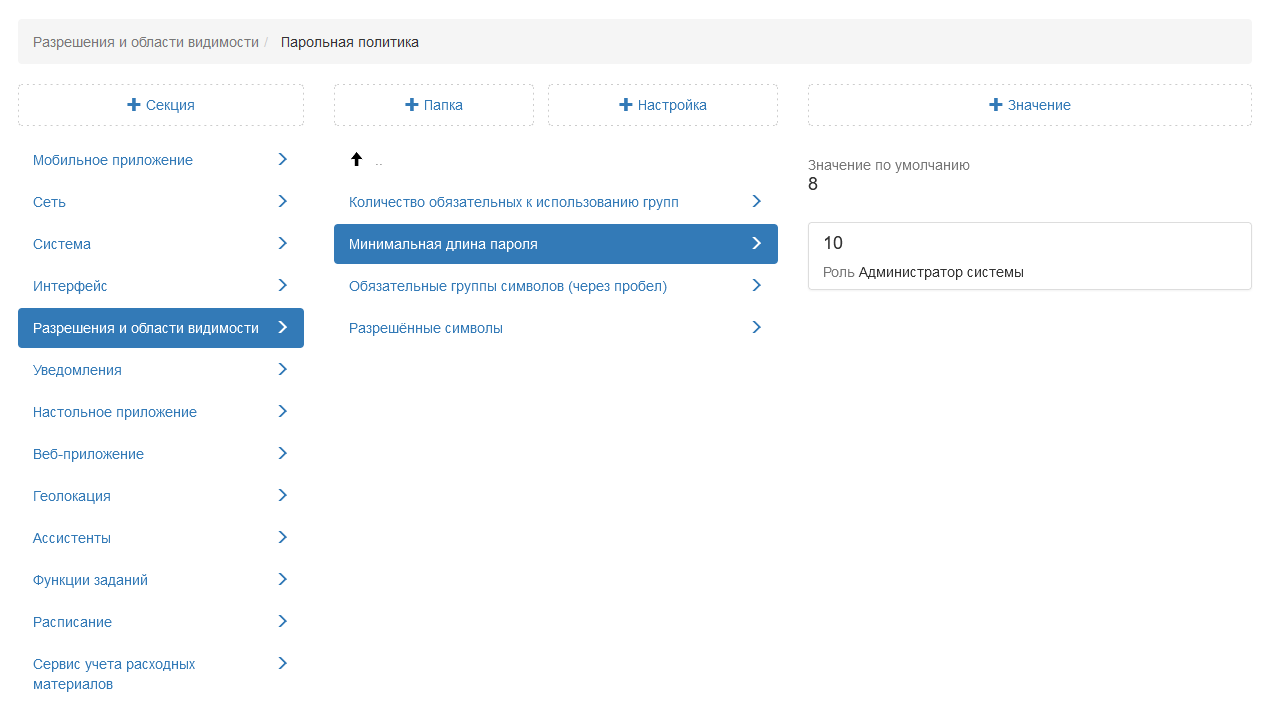1270x714 pixels.
Task: Click chevron beside Расписание
Action: coord(282,622)
